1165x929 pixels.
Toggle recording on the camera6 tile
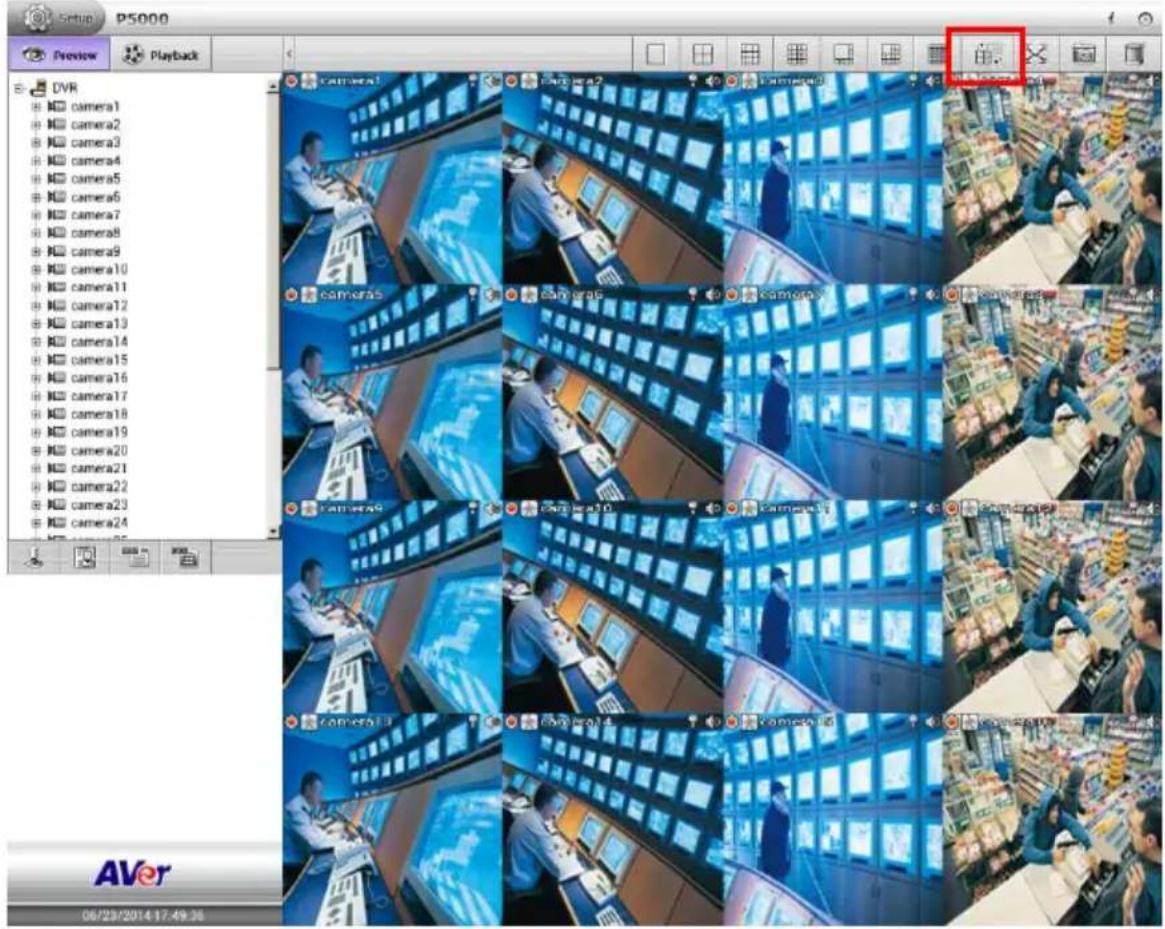[x=511, y=295]
